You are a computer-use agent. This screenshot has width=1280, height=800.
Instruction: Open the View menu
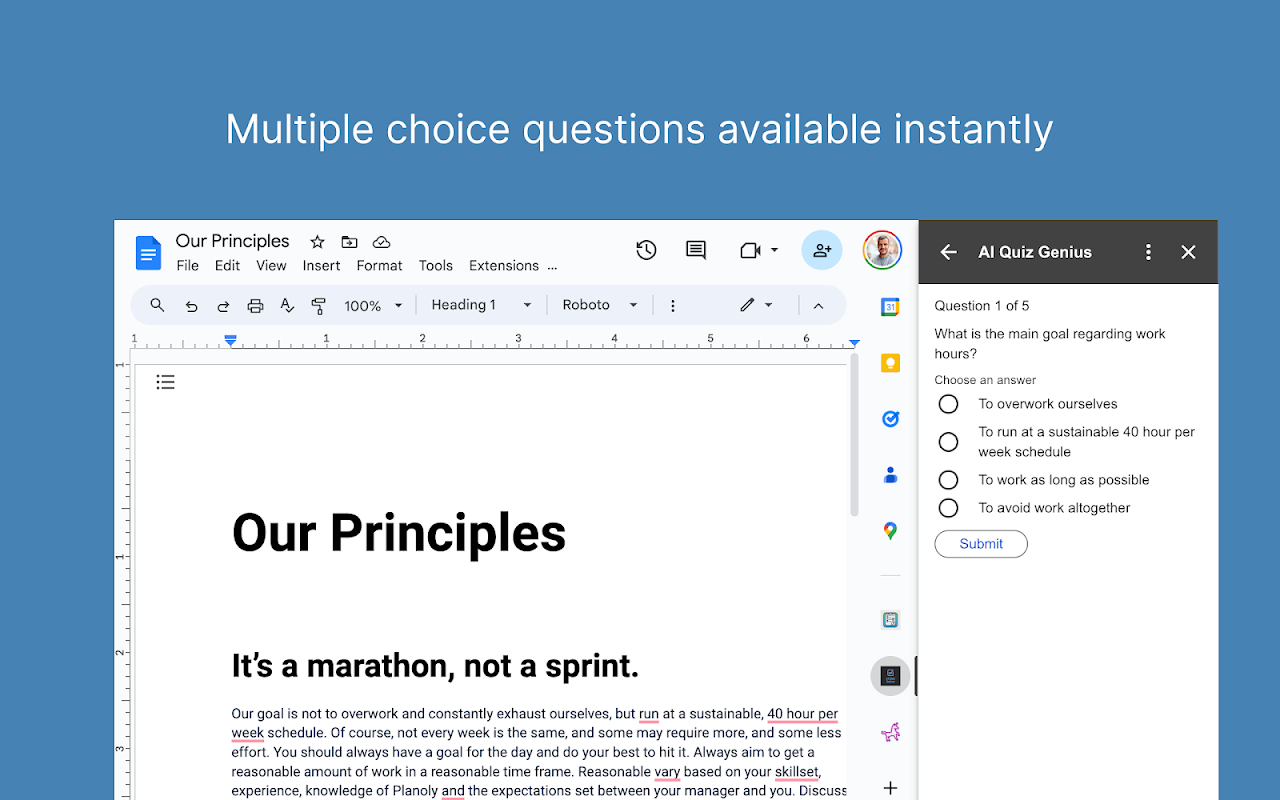click(271, 266)
